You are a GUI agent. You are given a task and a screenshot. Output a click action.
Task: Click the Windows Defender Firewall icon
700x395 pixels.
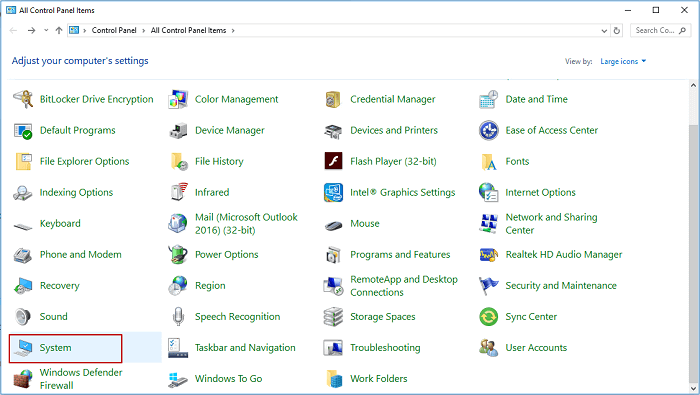pos(22,378)
